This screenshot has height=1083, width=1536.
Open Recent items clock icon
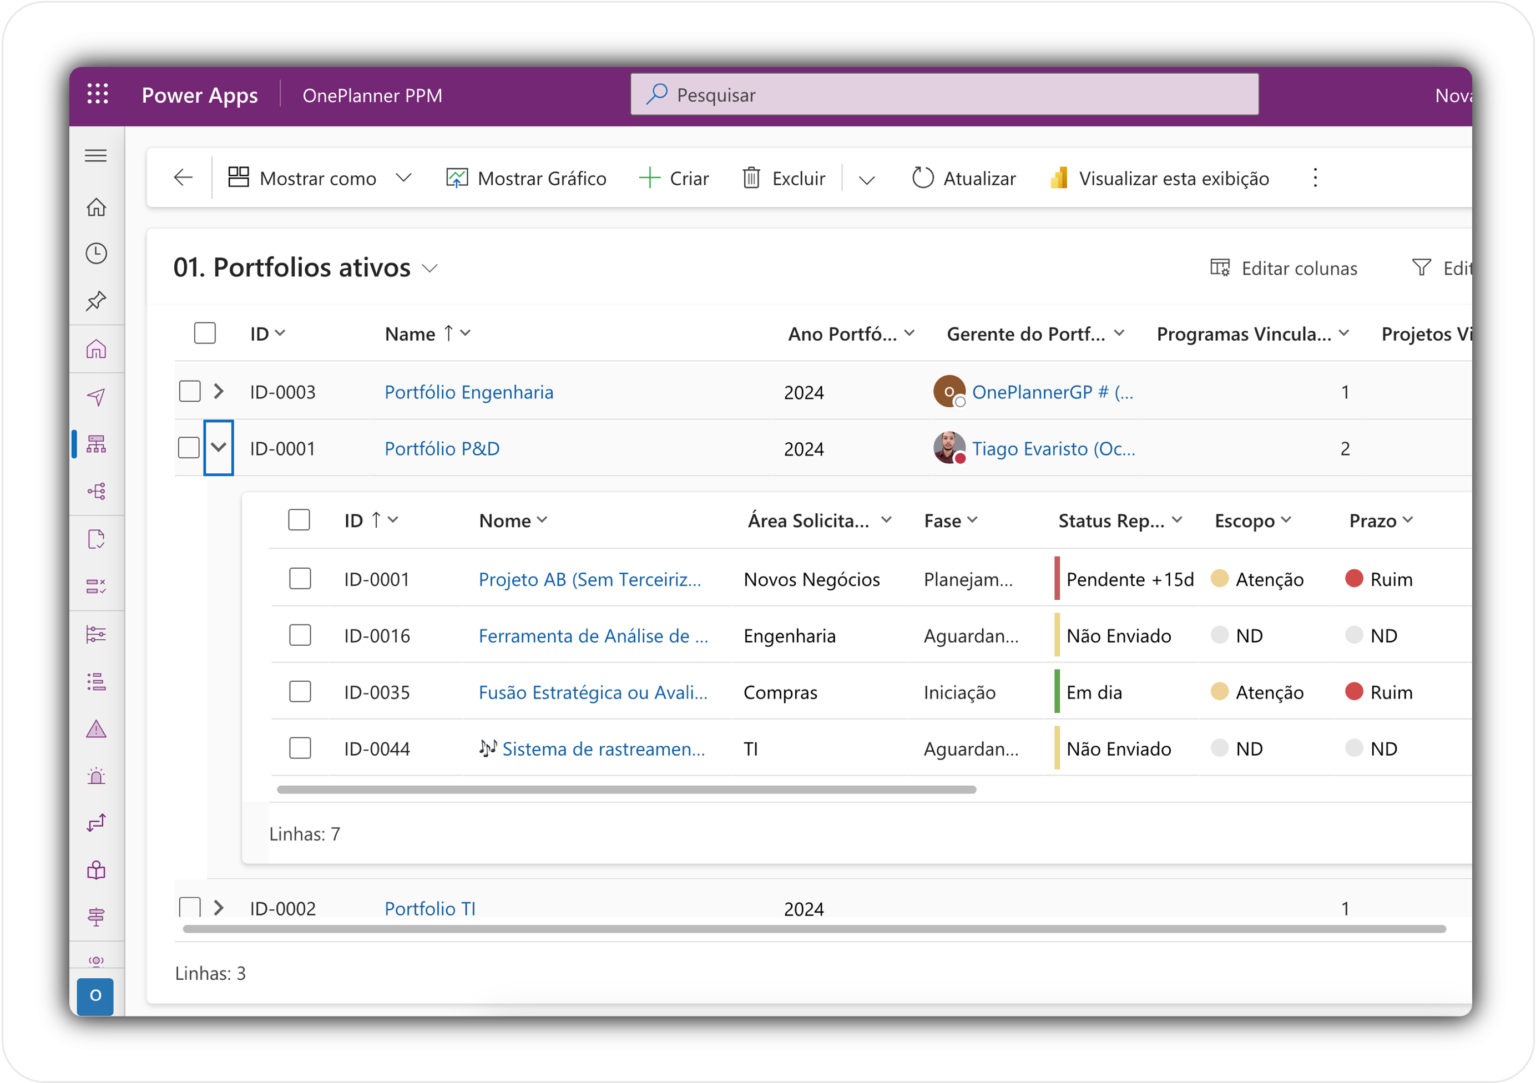point(96,254)
